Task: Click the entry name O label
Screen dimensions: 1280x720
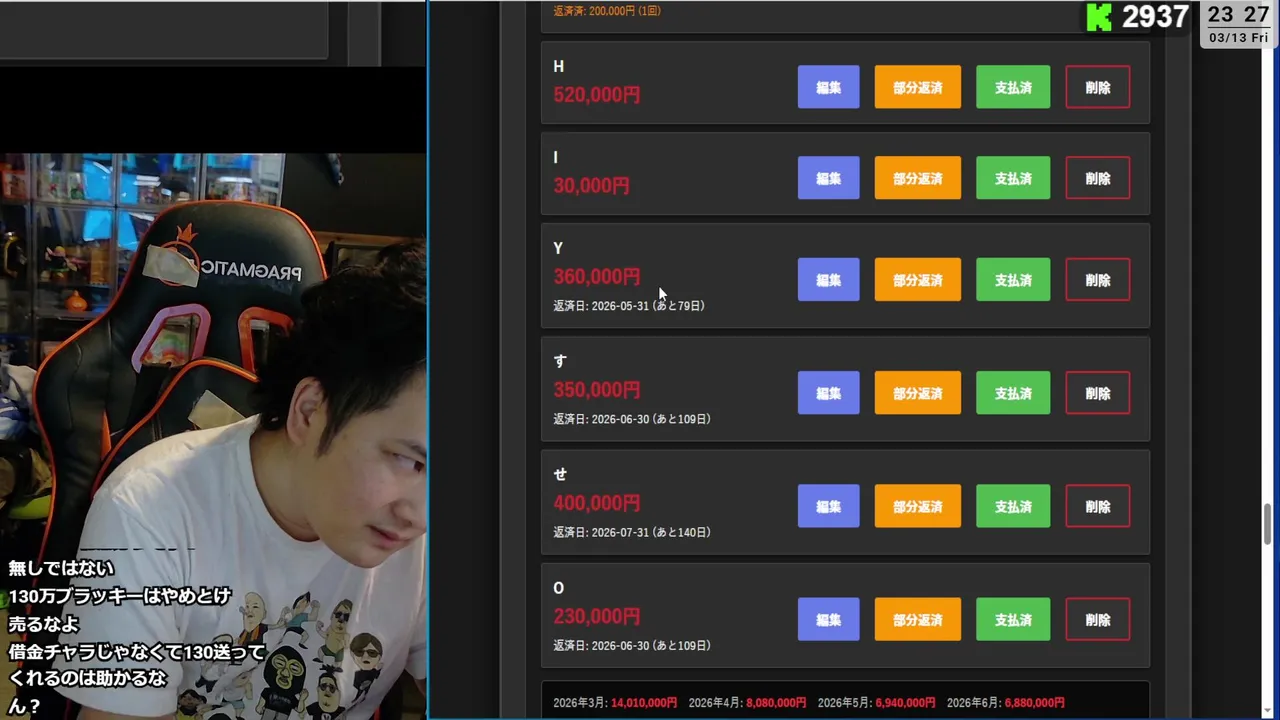Action: pyautogui.click(x=558, y=588)
